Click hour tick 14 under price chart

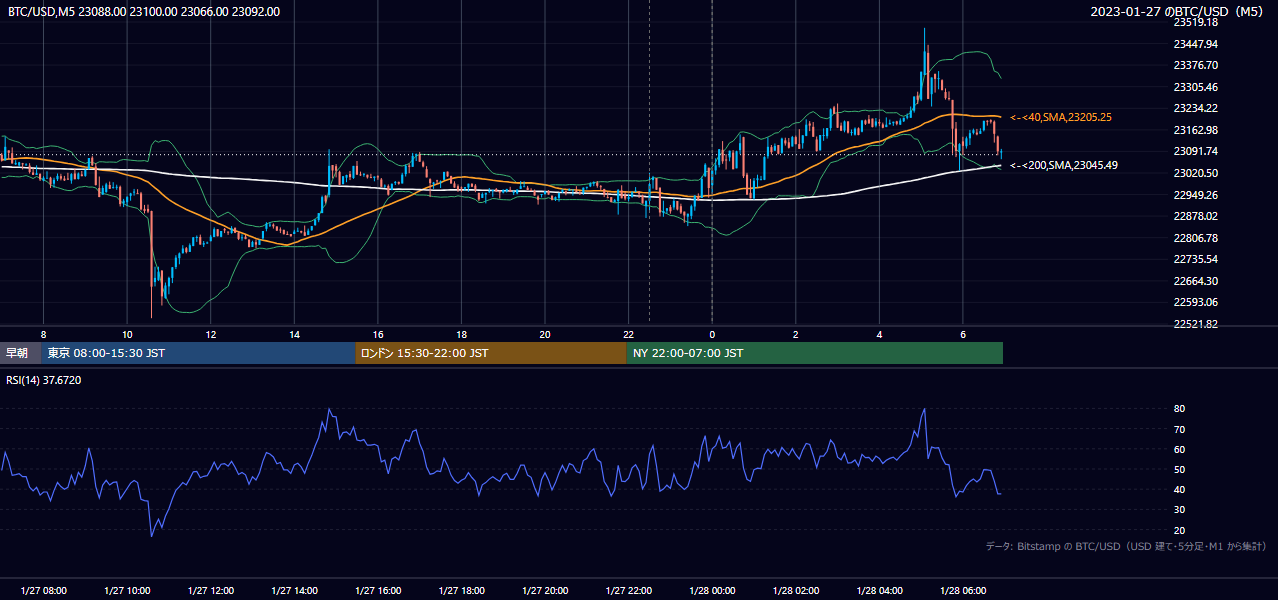pos(295,334)
